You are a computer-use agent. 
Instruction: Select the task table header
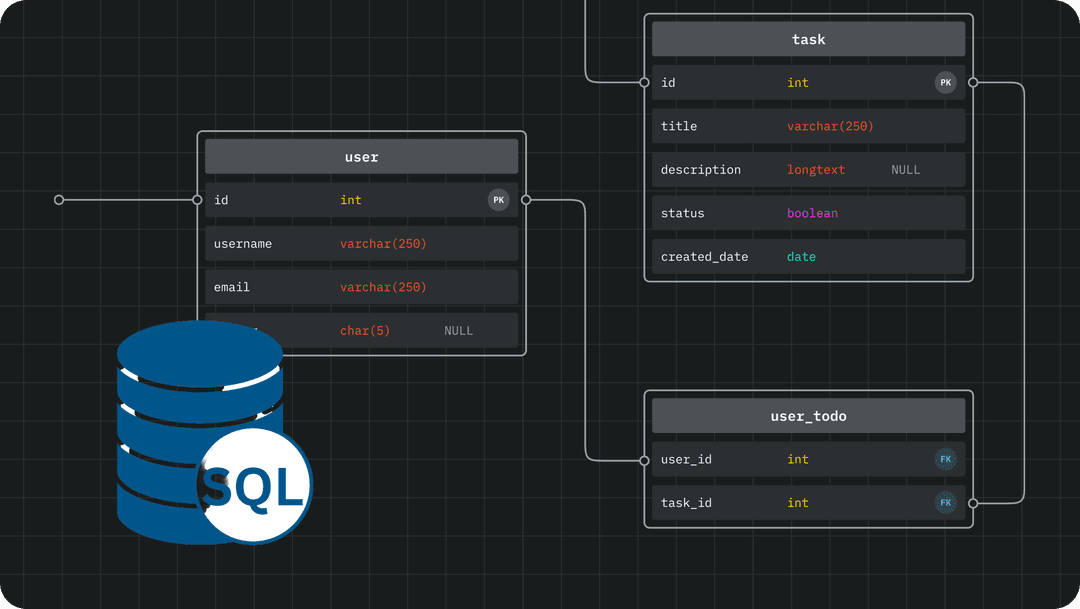click(809, 39)
